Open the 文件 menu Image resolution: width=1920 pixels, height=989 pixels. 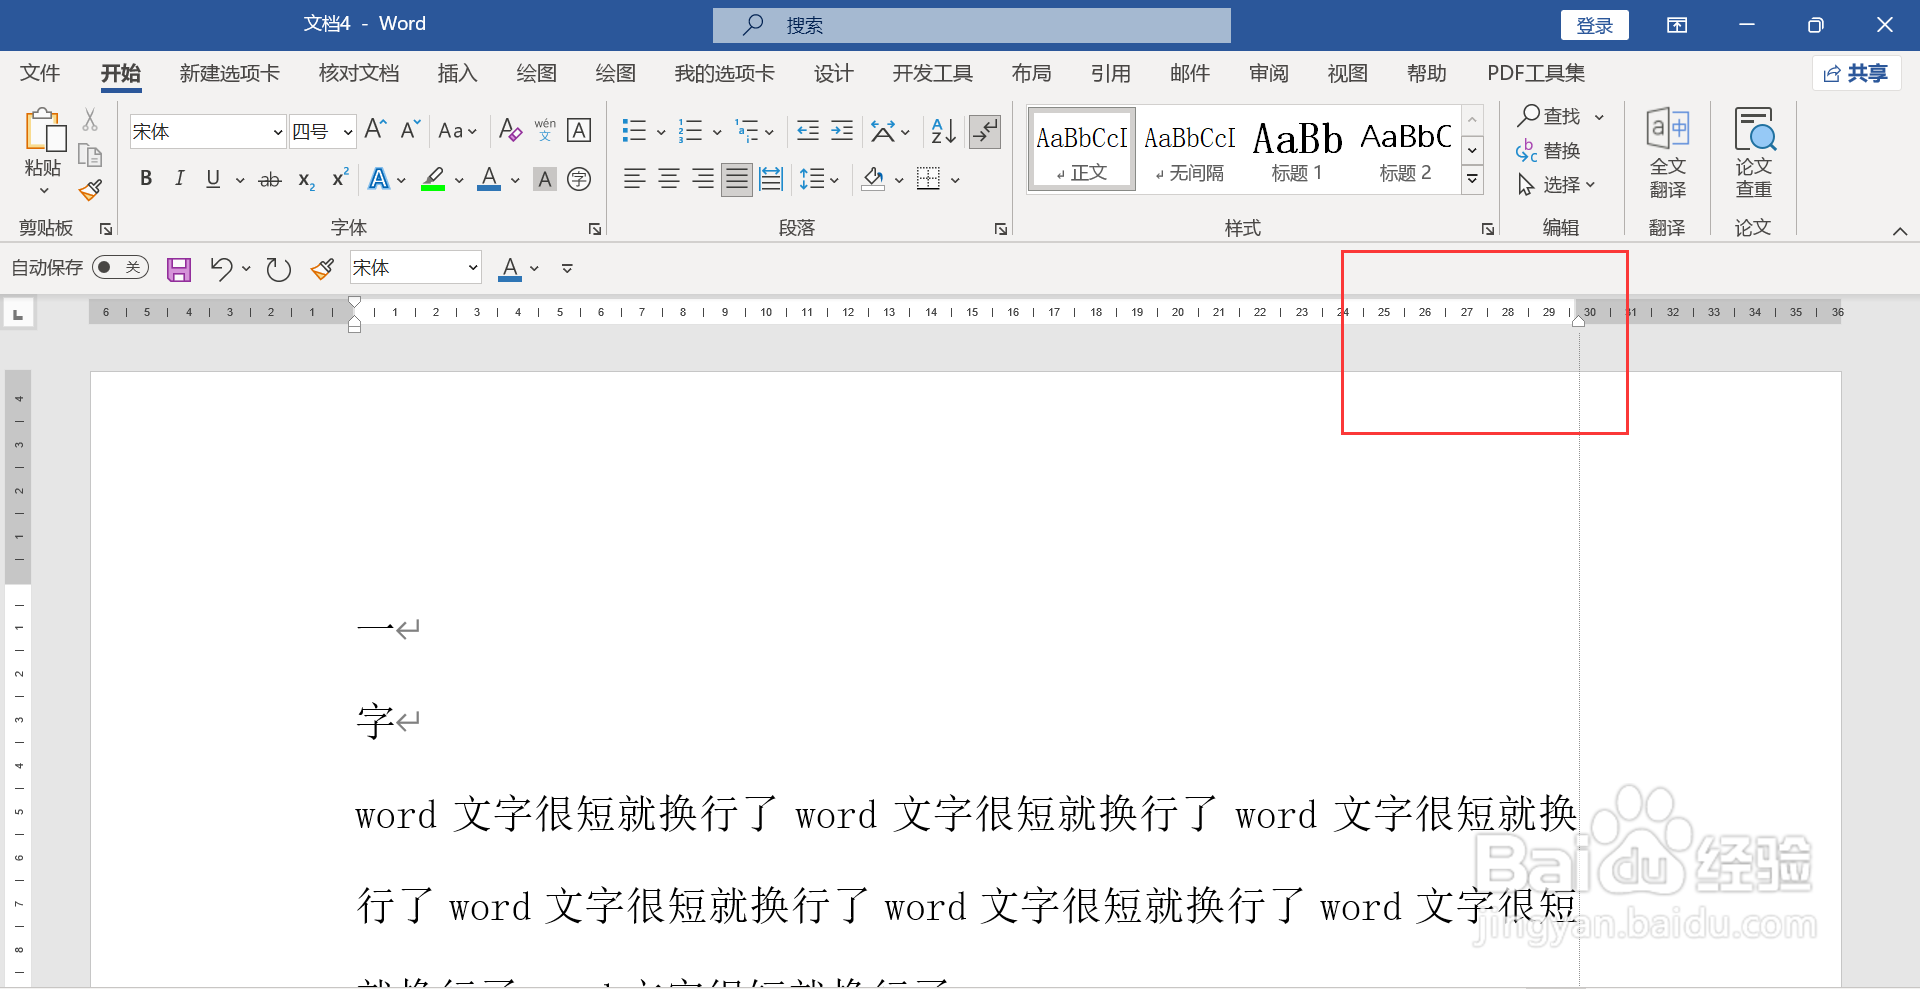[x=40, y=73]
